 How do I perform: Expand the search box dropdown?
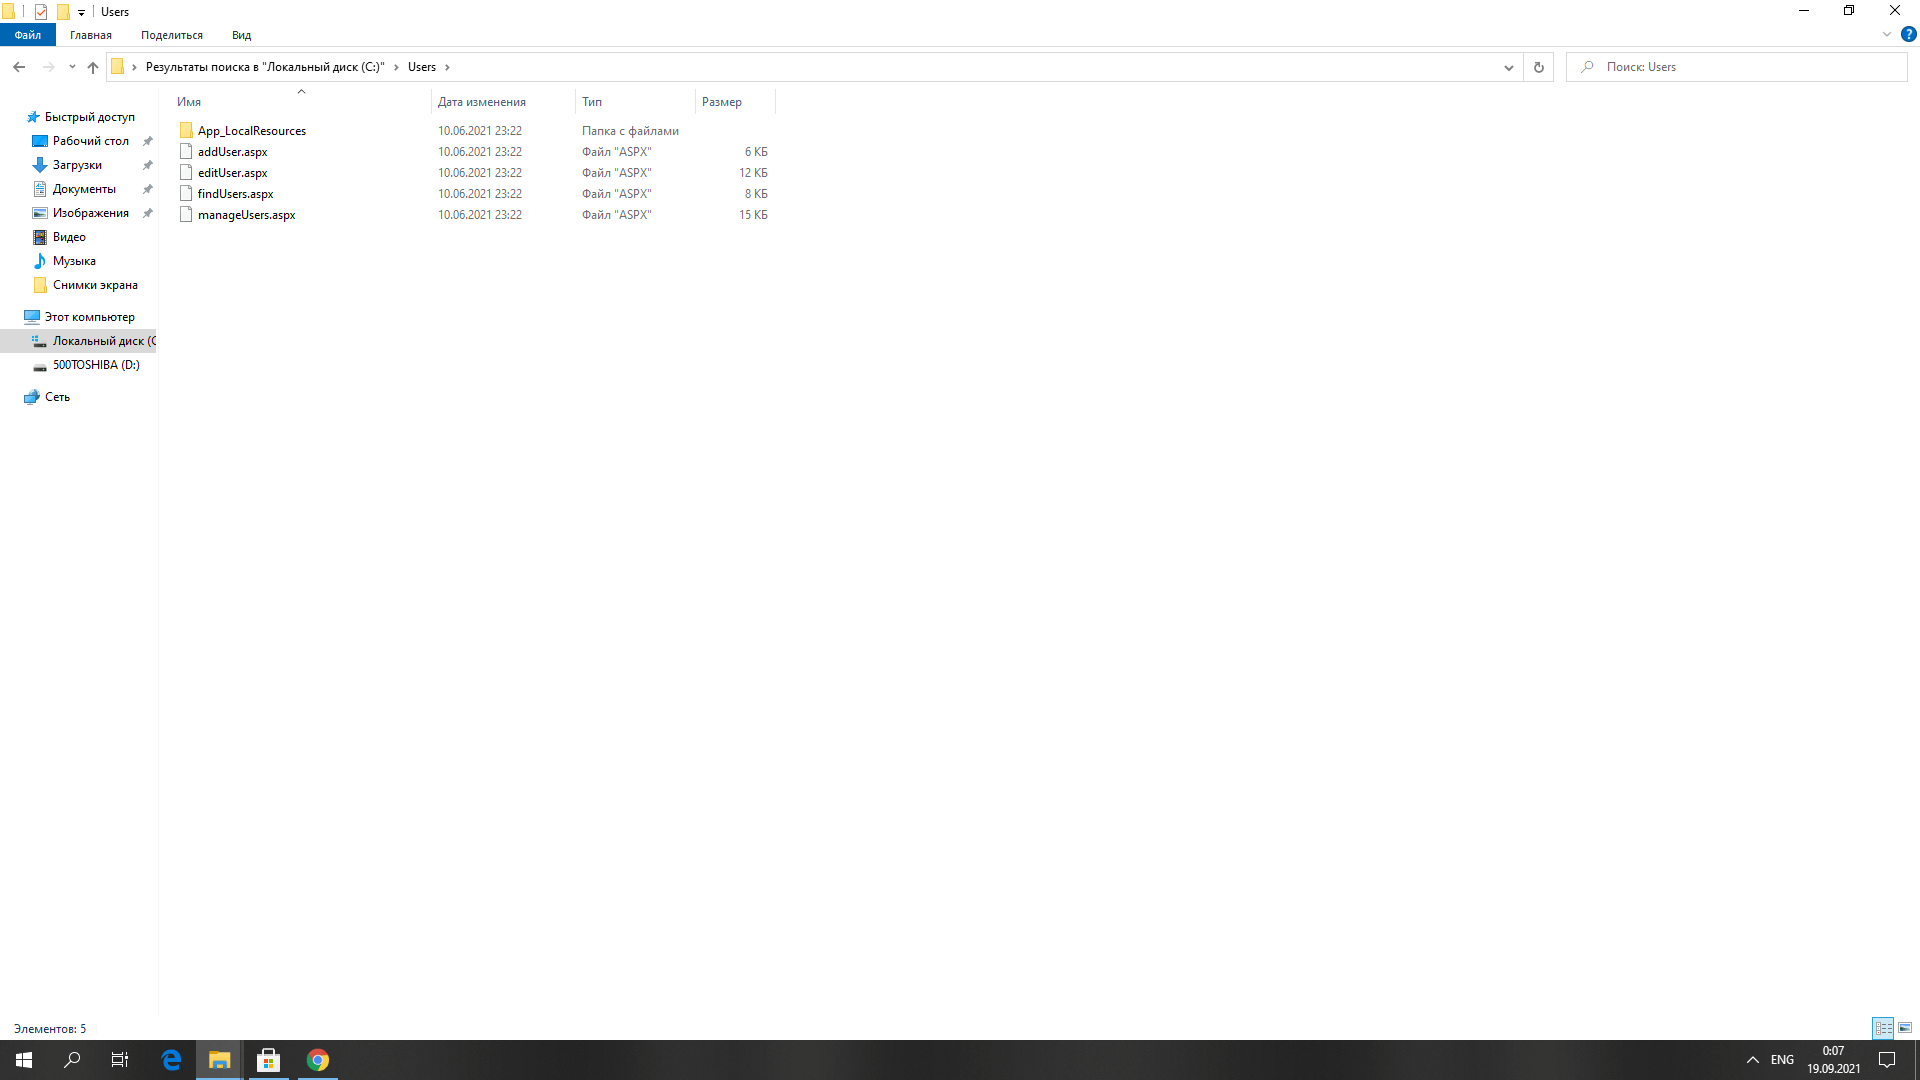point(1506,66)
